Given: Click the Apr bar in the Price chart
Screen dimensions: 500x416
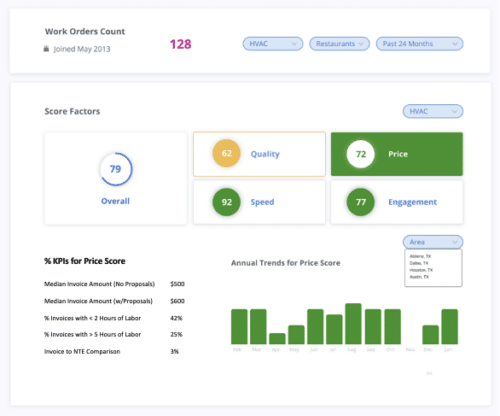Looking at the screenshot, I should click(x=277, y=339).
